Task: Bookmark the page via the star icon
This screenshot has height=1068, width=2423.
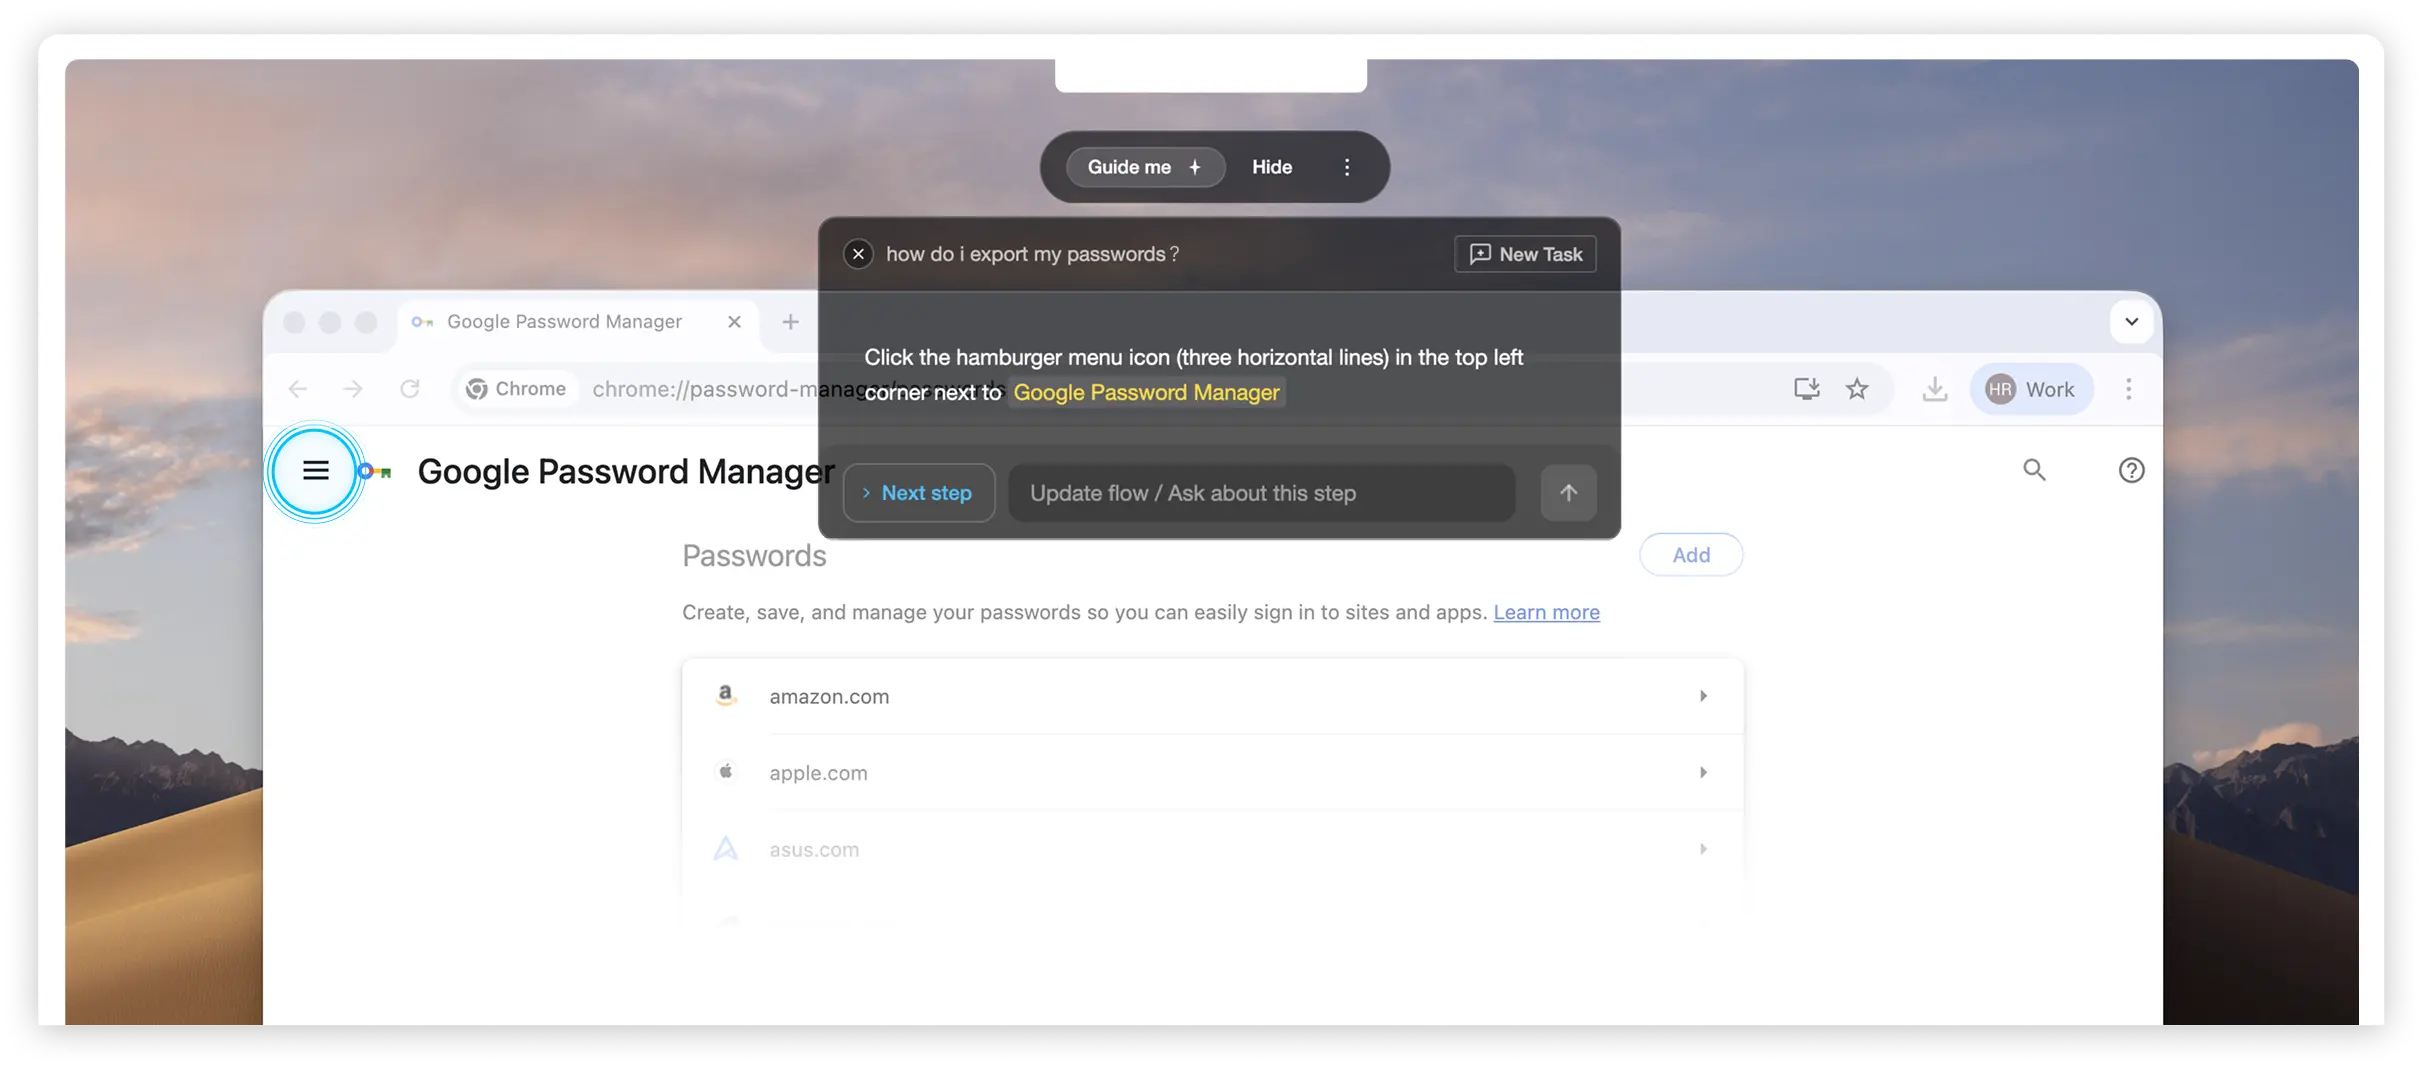Action: 1857,389
